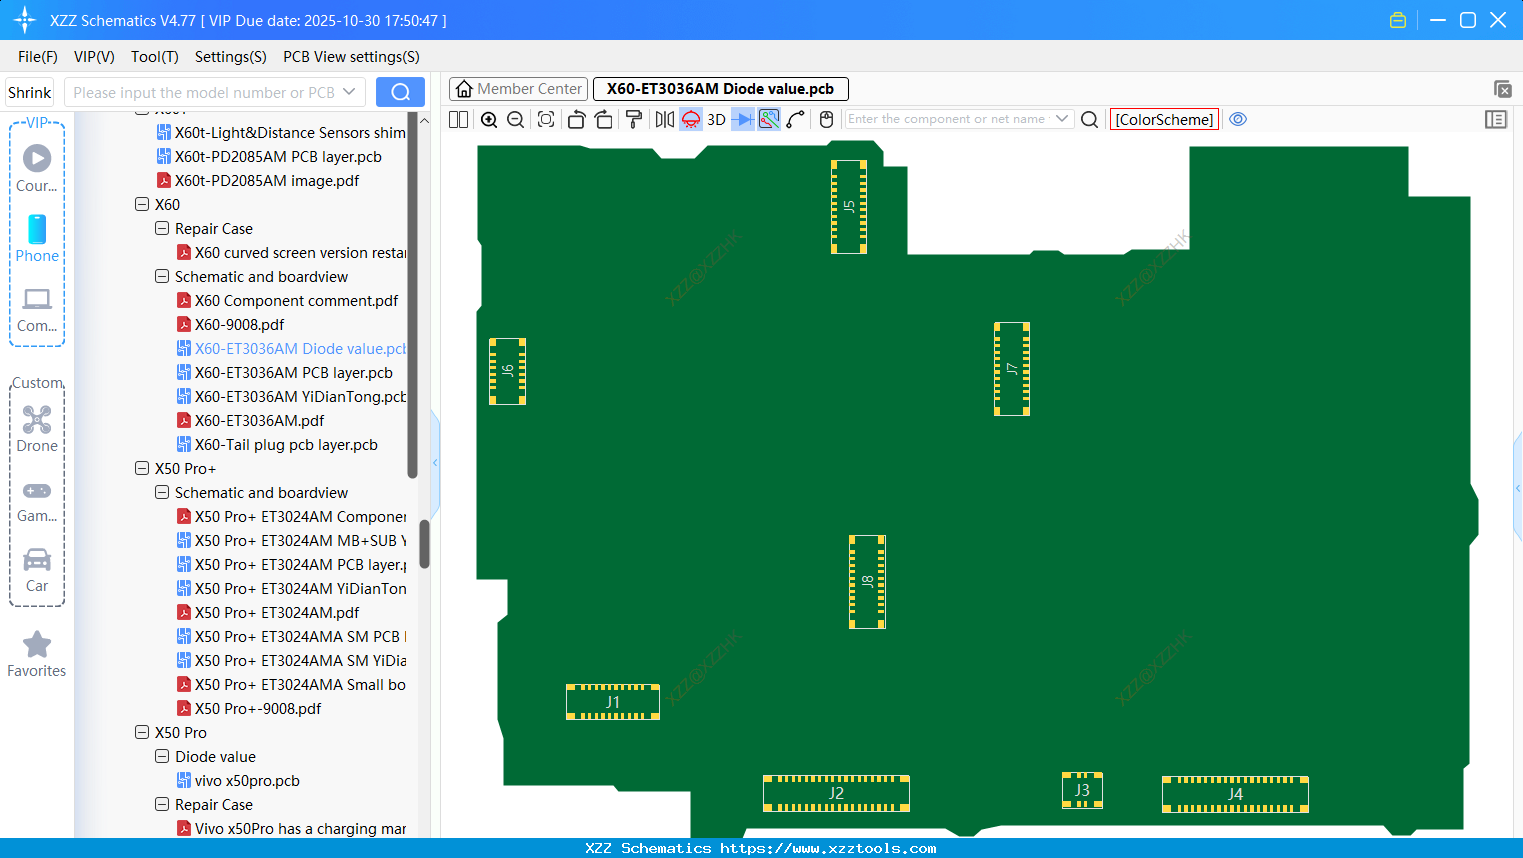Click the XZZ Schematics app logo
This screenshot has width=1523, height=858.
pyautogui.click(x=25, y=20)
